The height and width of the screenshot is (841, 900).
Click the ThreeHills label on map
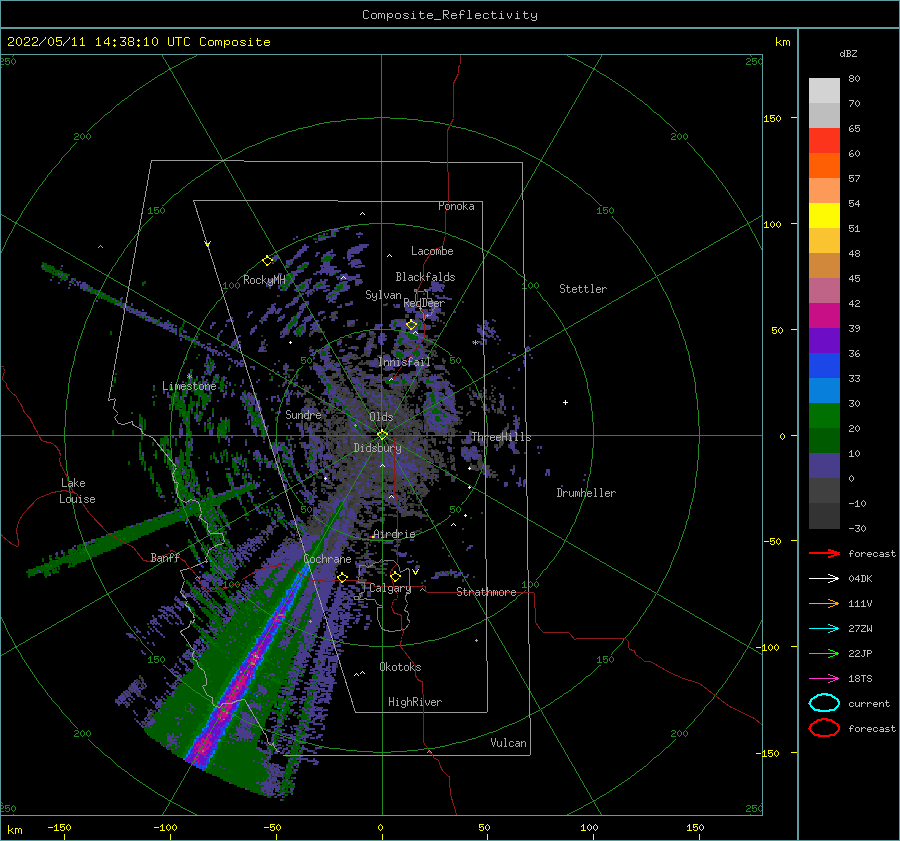[x=501, y=437]
